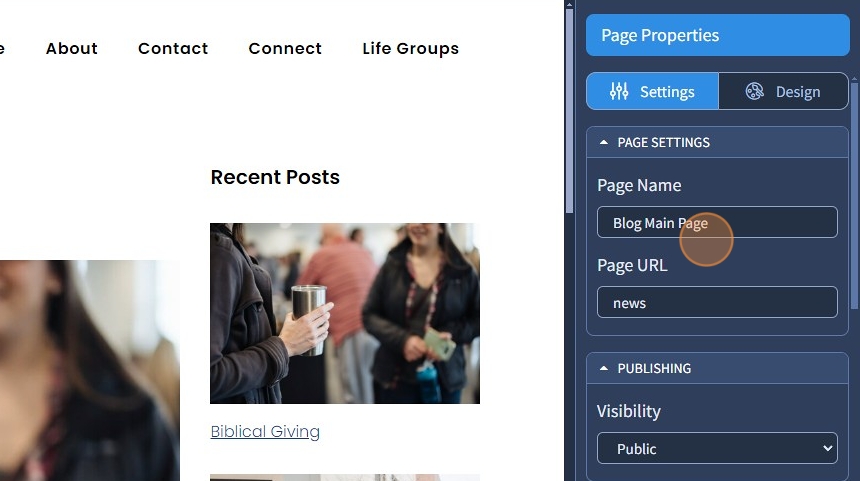Open the Contact navigation item

click(x=173, y=48)
